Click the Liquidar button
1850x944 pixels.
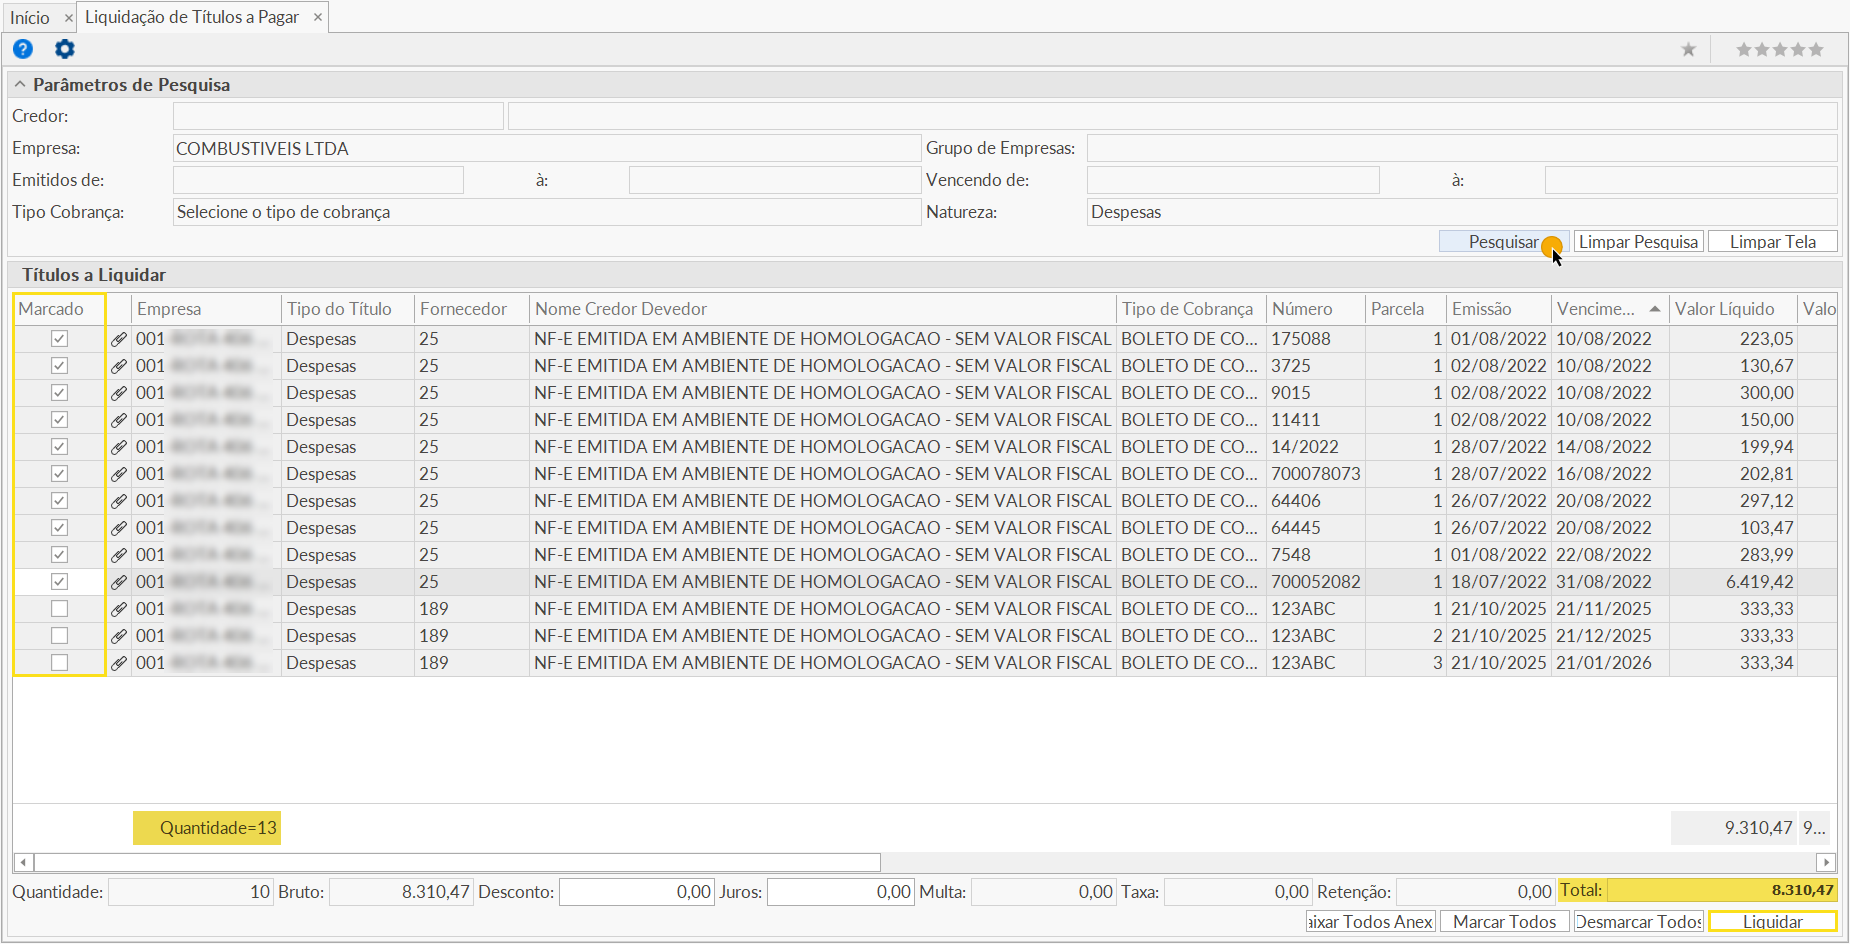[x=1772, y=922]
